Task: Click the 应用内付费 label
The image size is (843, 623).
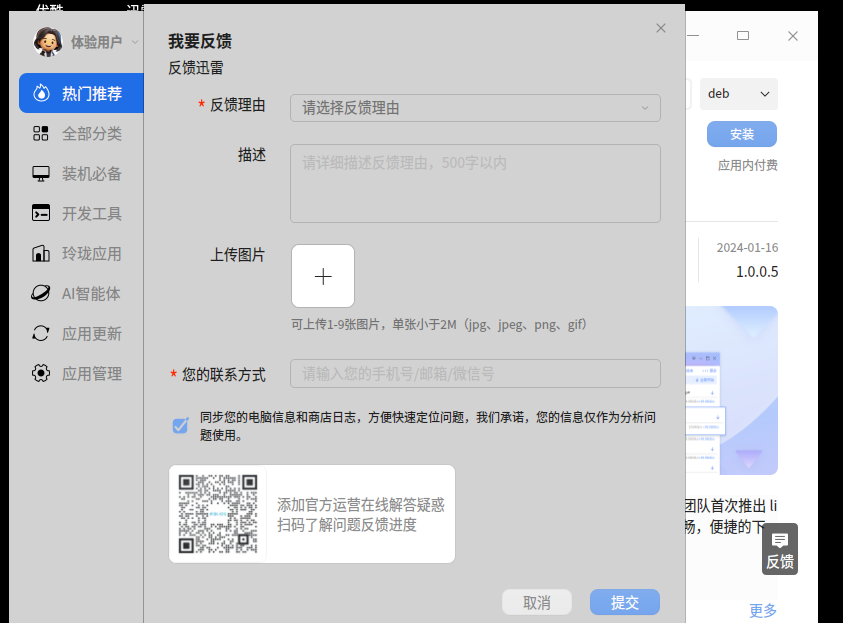Action: pyautogui.click(x=748, y=166)
